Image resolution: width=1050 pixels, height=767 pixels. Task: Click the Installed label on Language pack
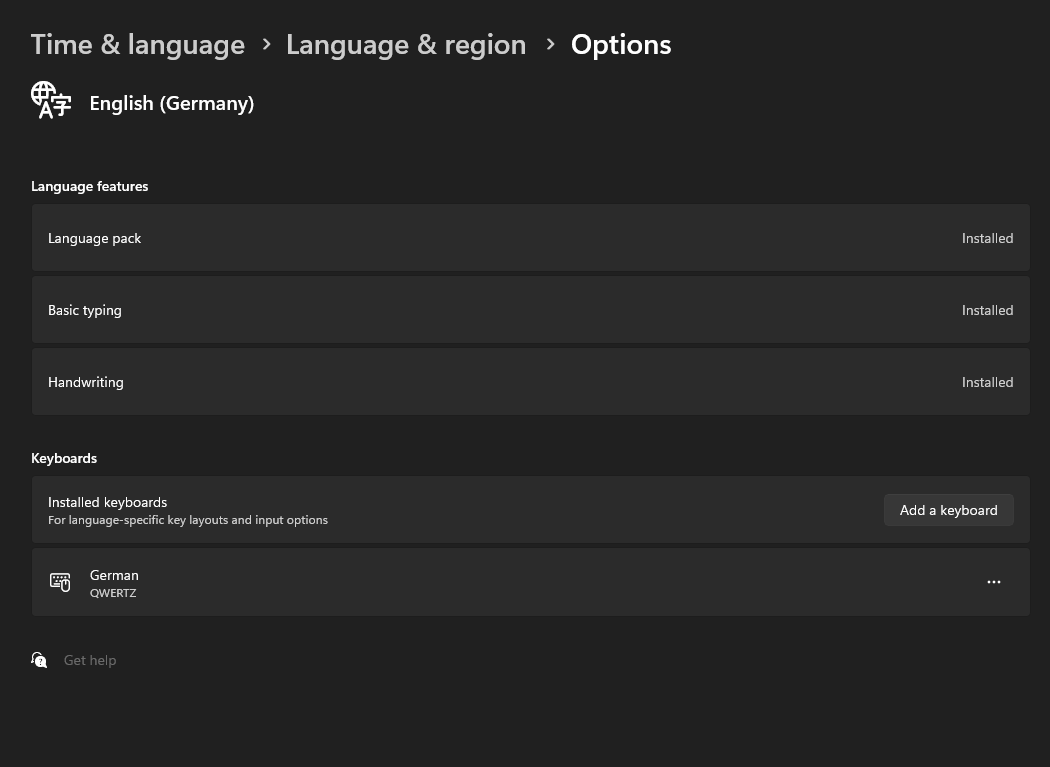[987, 238]
